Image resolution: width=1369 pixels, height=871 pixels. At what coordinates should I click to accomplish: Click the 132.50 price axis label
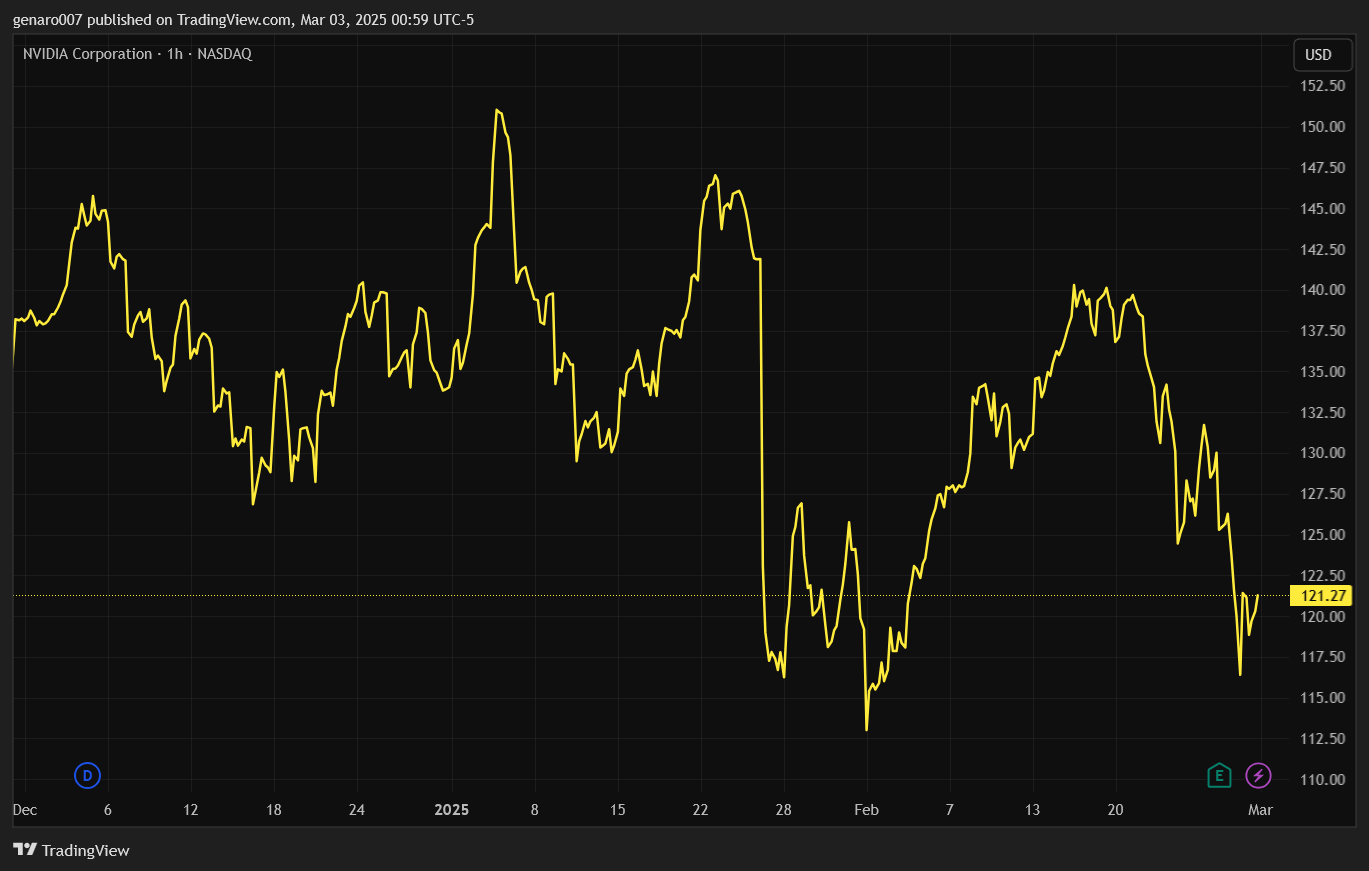[1322, 413]
